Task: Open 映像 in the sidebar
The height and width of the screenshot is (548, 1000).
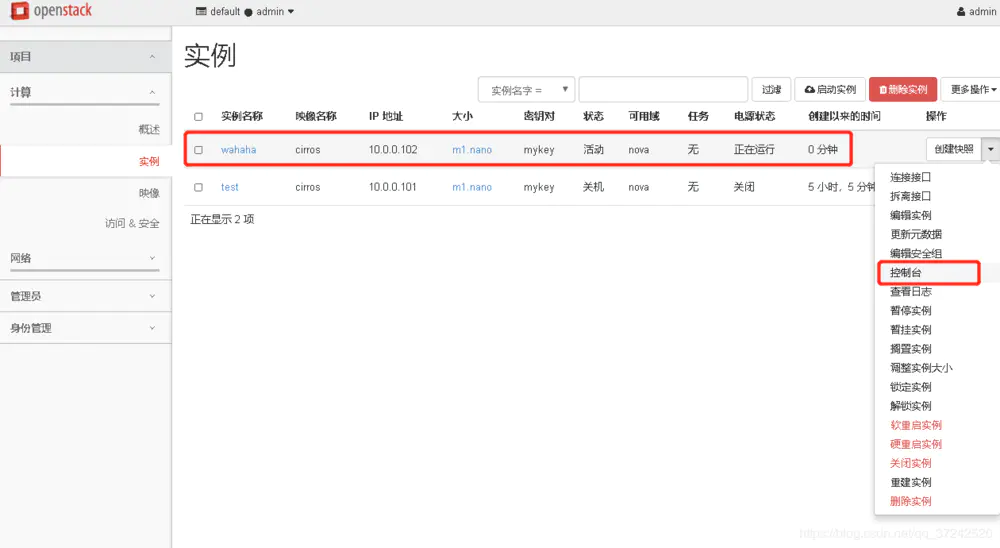Action: (x=149, y=193)
